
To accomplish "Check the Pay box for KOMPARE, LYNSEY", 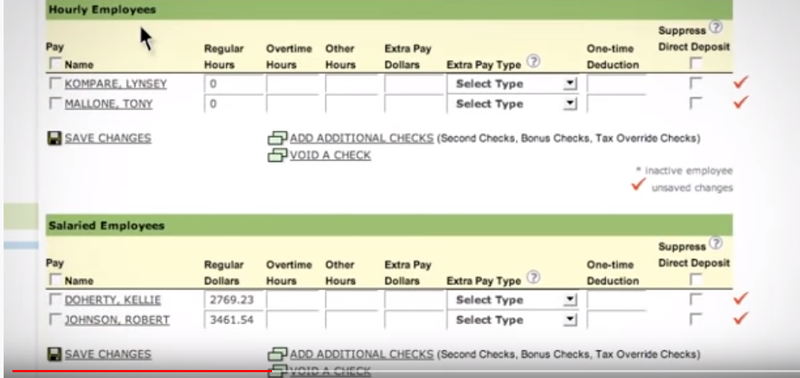I will [x=55, y=83].
